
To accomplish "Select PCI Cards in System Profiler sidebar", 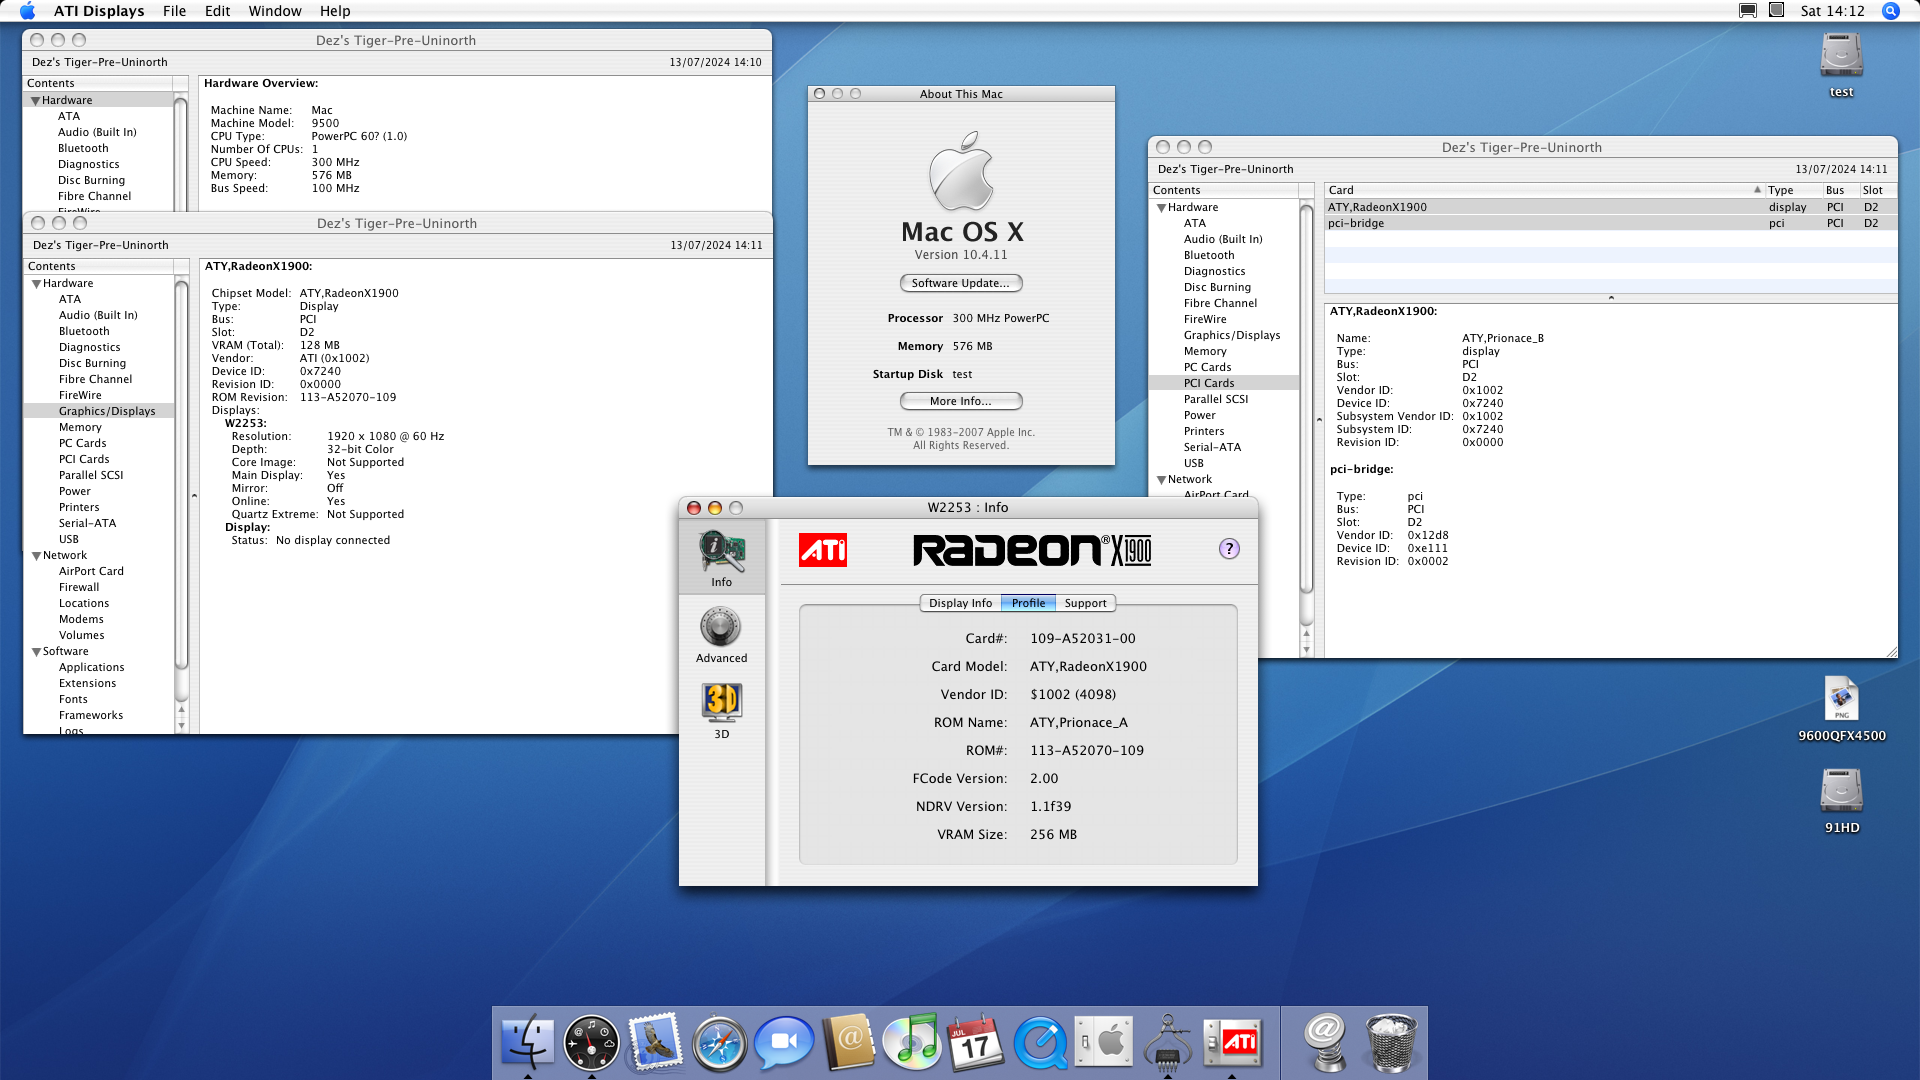I will pos(82,458).
